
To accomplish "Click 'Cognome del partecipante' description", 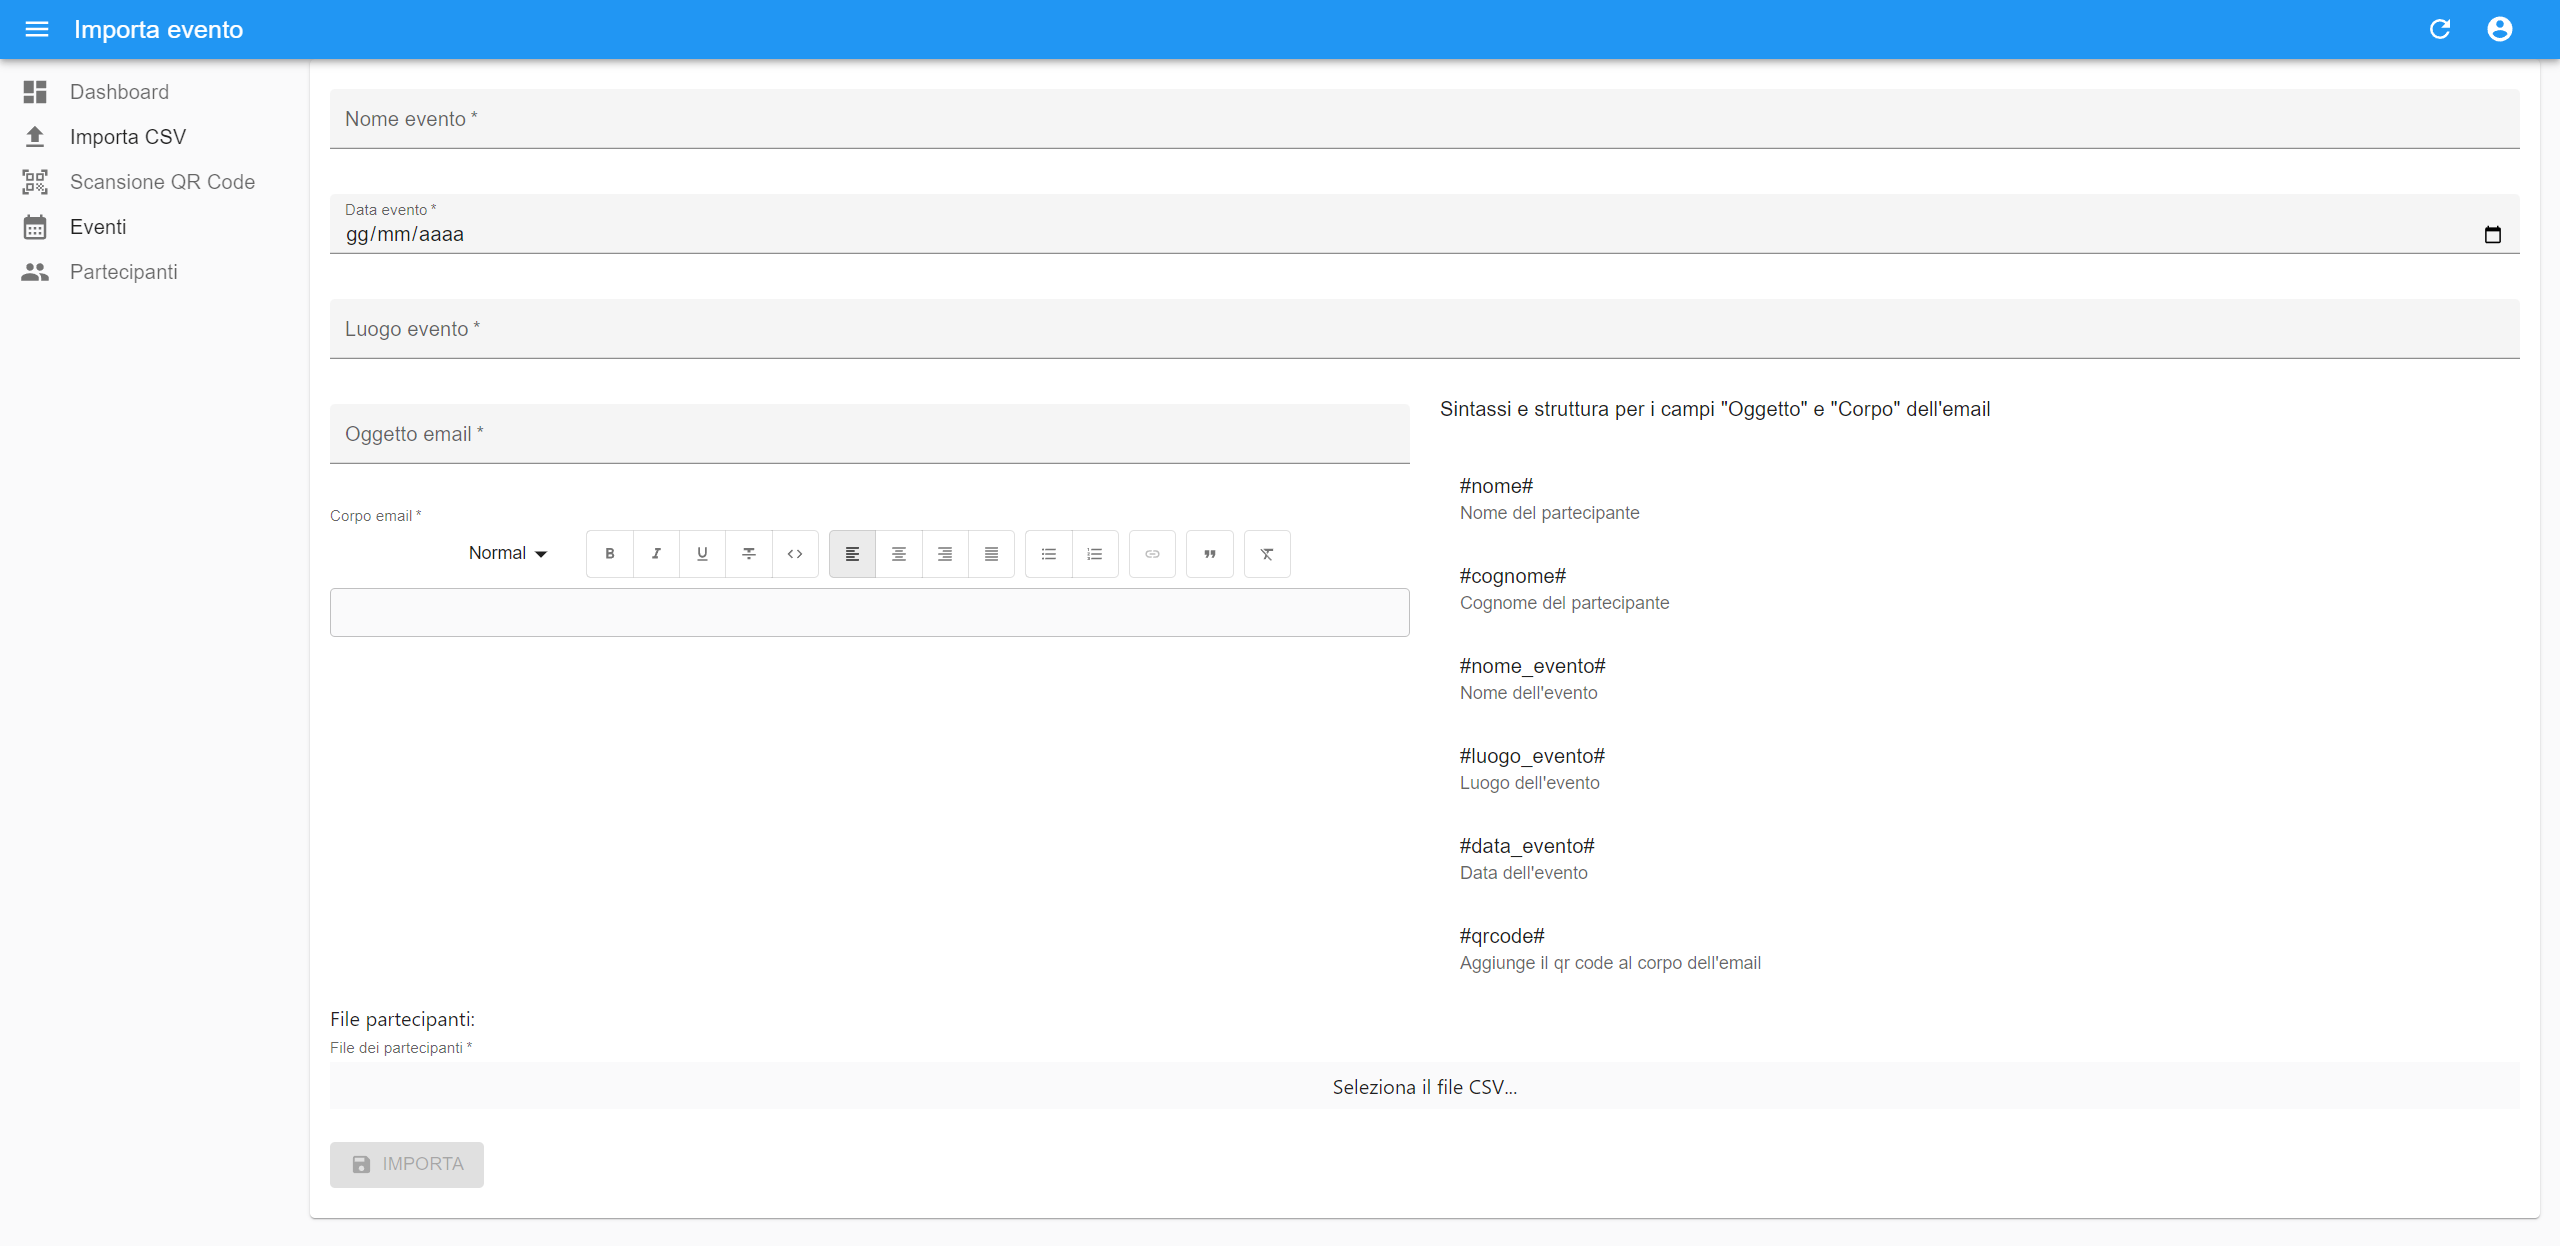I will [x=1564, y=603].
